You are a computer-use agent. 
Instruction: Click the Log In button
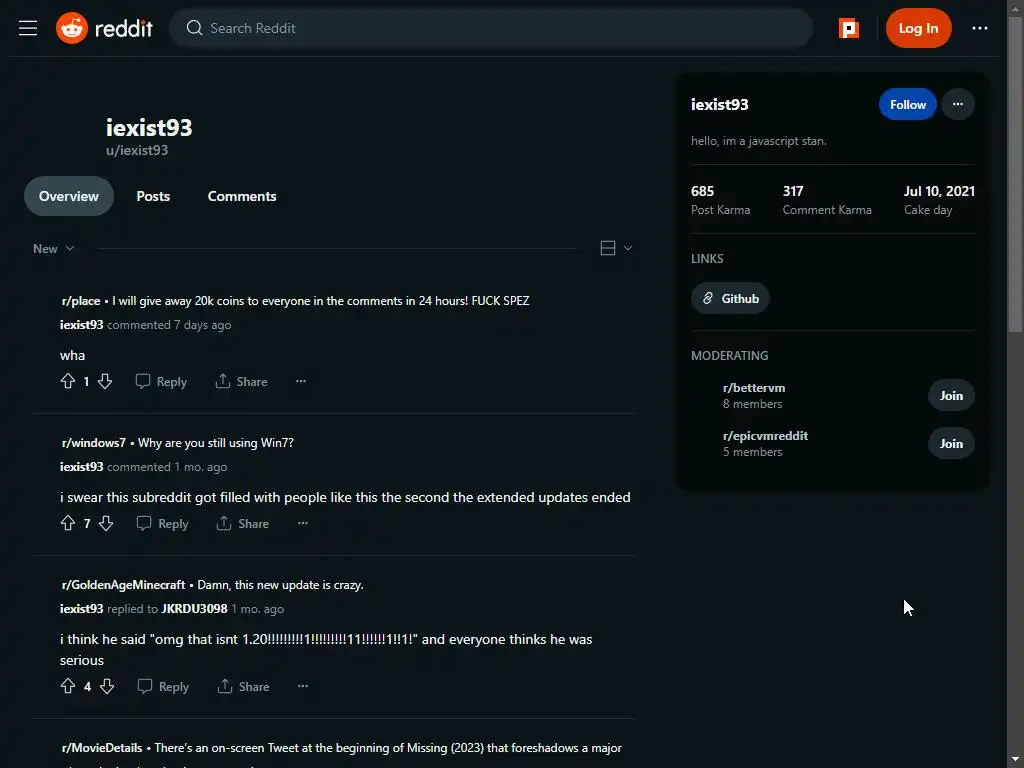[x=918, y=28]
